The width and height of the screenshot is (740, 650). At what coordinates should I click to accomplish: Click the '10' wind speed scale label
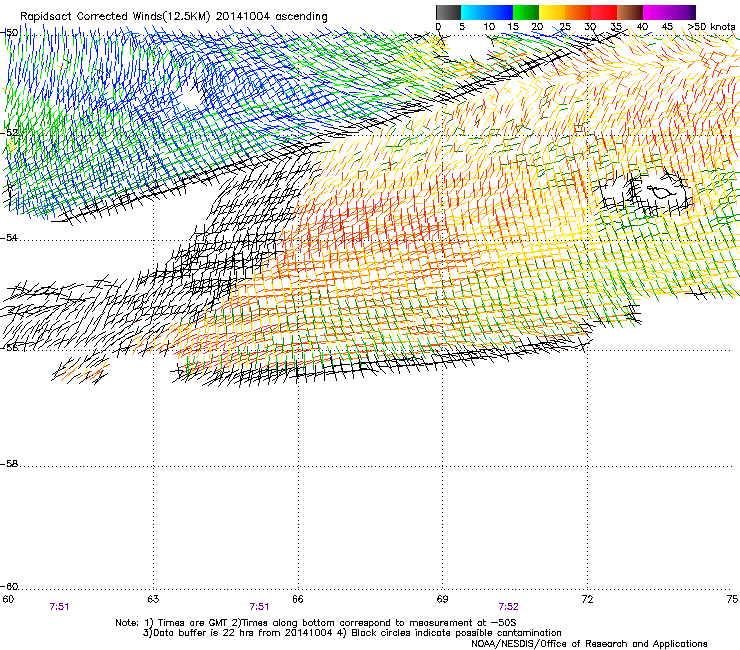pyautogui.click(x=489, y=26)
